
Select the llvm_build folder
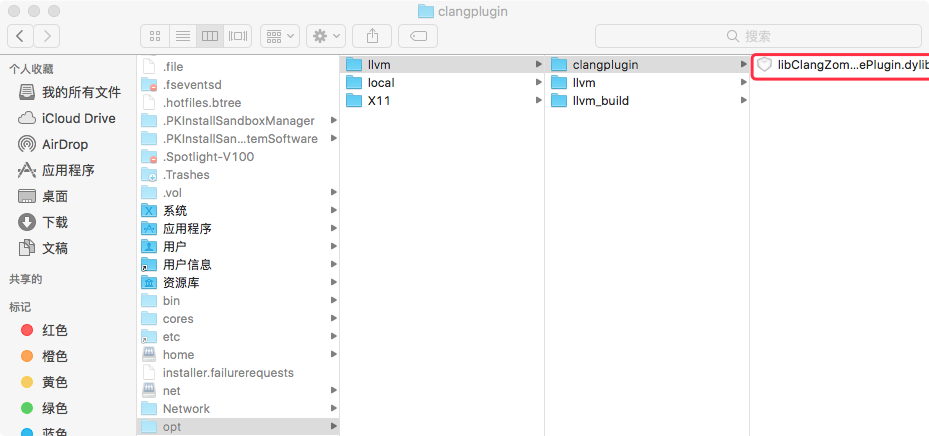[648, 101]
